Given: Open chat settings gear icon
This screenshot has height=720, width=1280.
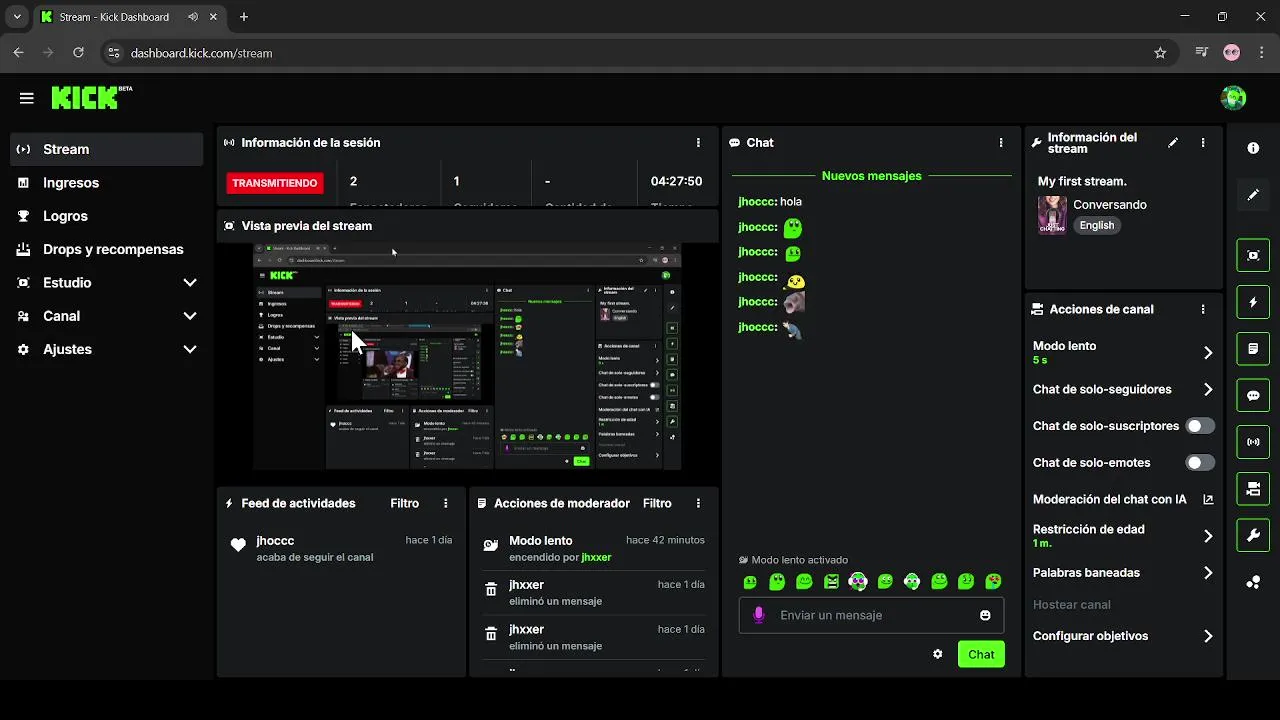Looking at the screenshot, I should 938,654.
